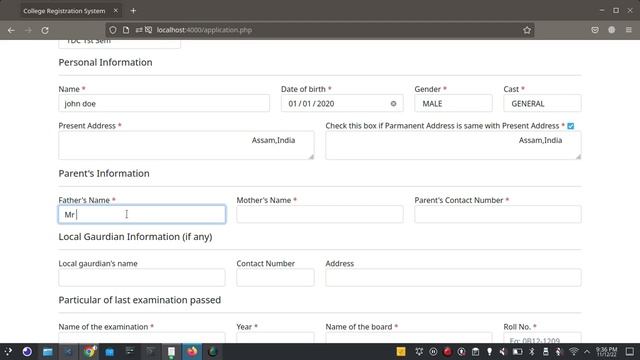Open the Cast dropdown showing GENERAL

pos(542,103)
